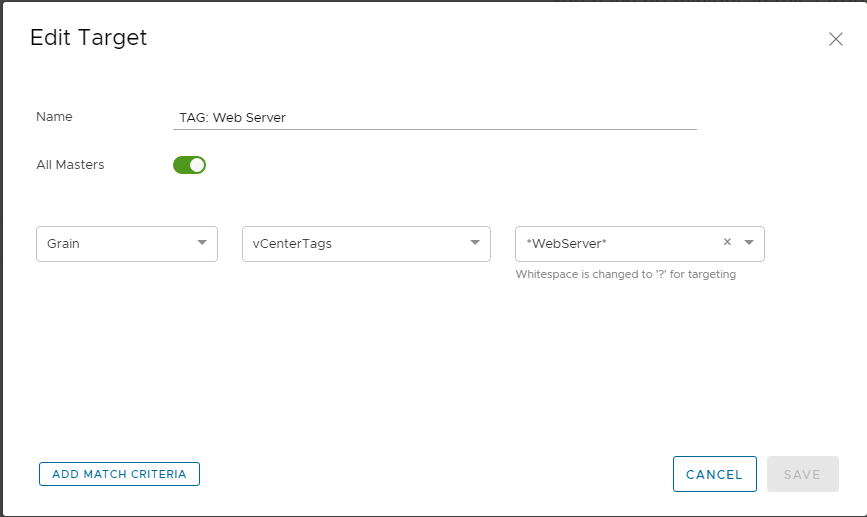Click the down arrow beside *WebServer* value
The width and height of the screenshot is (867, 517).
[x=749, y=243]
